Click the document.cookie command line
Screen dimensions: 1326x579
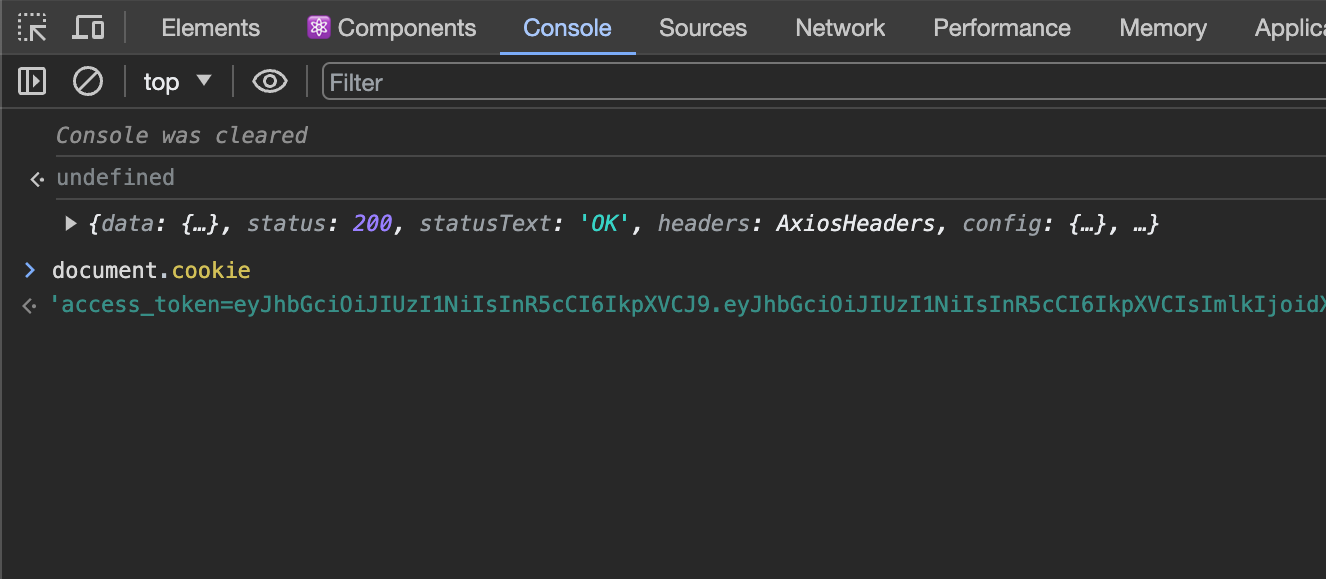point(151,271)
